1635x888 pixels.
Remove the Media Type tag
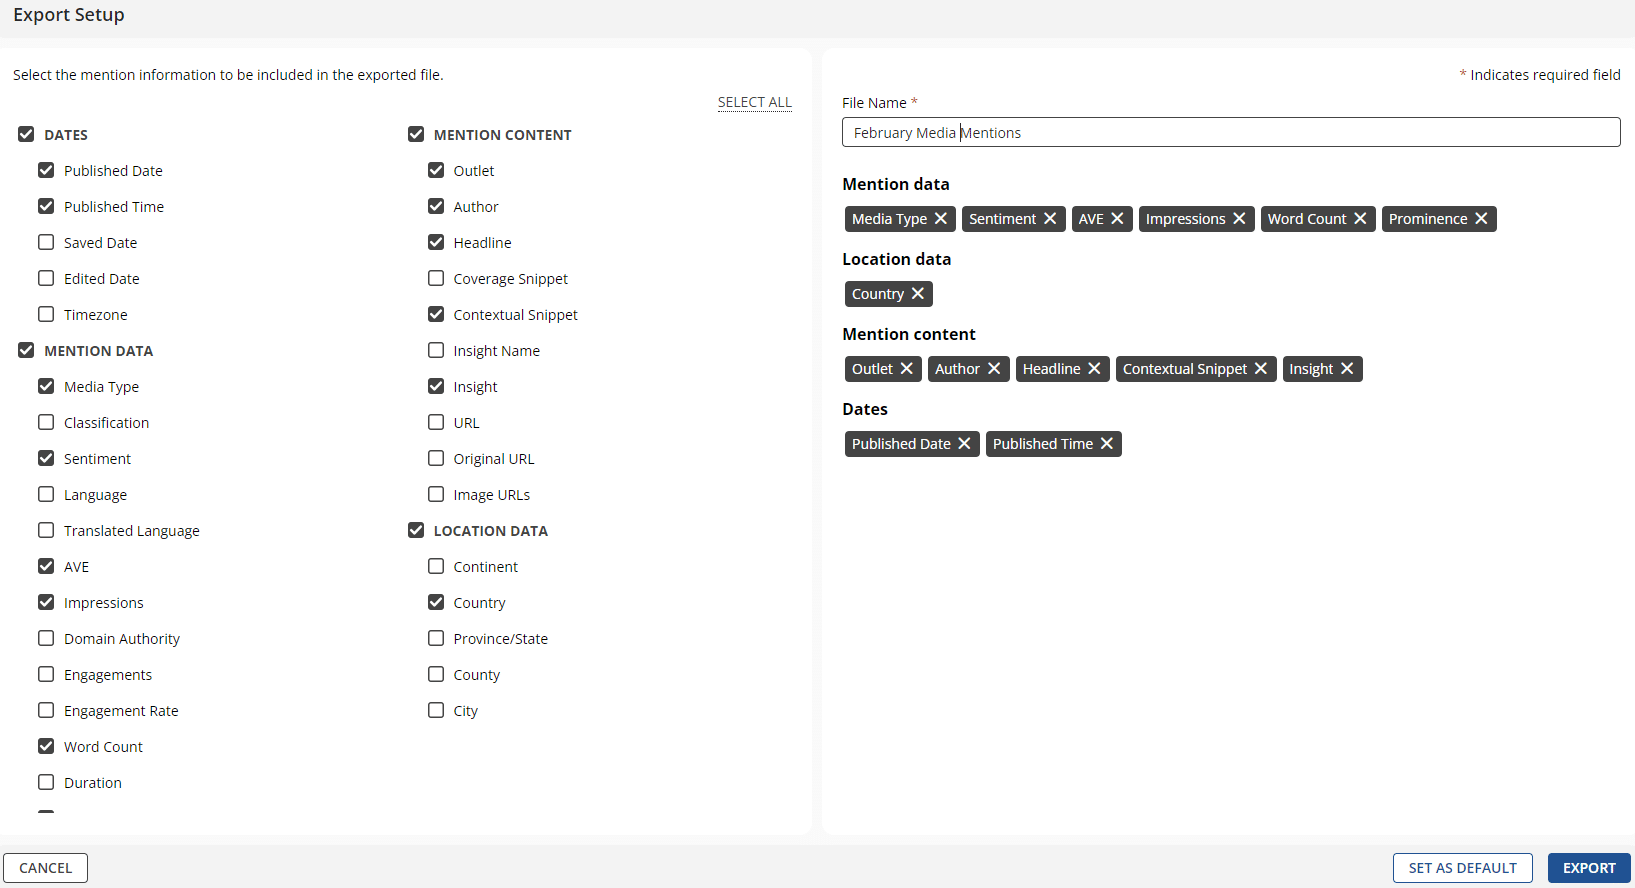pos(940,219)
